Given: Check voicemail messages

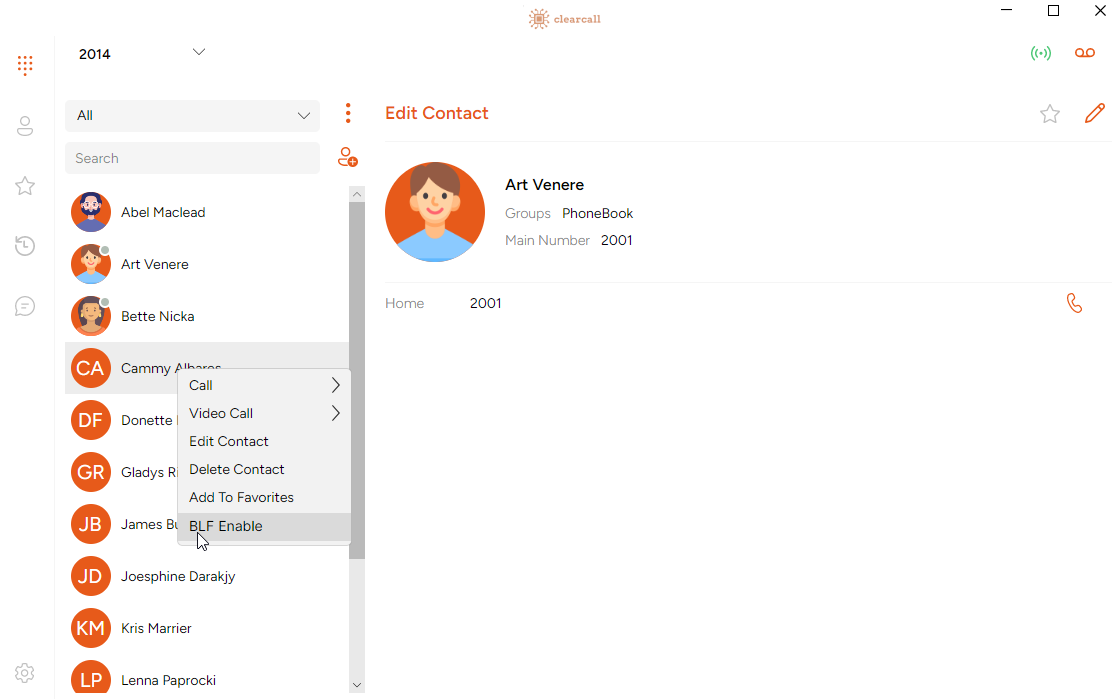Looking at the screenshot, I should 1084,52.
